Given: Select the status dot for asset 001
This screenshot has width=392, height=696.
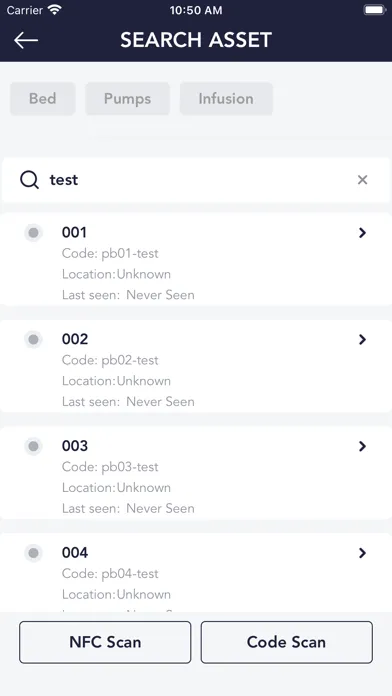Looking at the screenshot, I should point(33,233).
